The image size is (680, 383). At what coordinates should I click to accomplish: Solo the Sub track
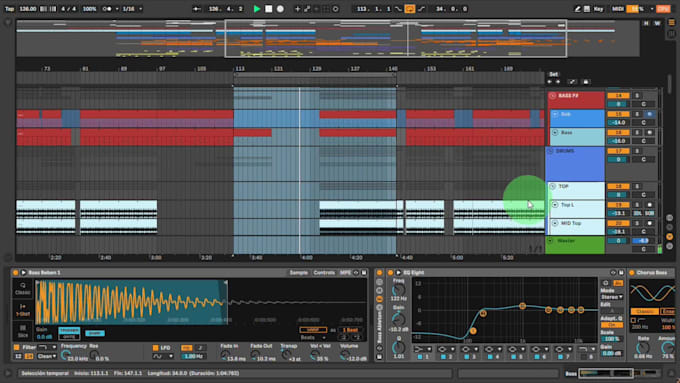[x=637, y=114]
